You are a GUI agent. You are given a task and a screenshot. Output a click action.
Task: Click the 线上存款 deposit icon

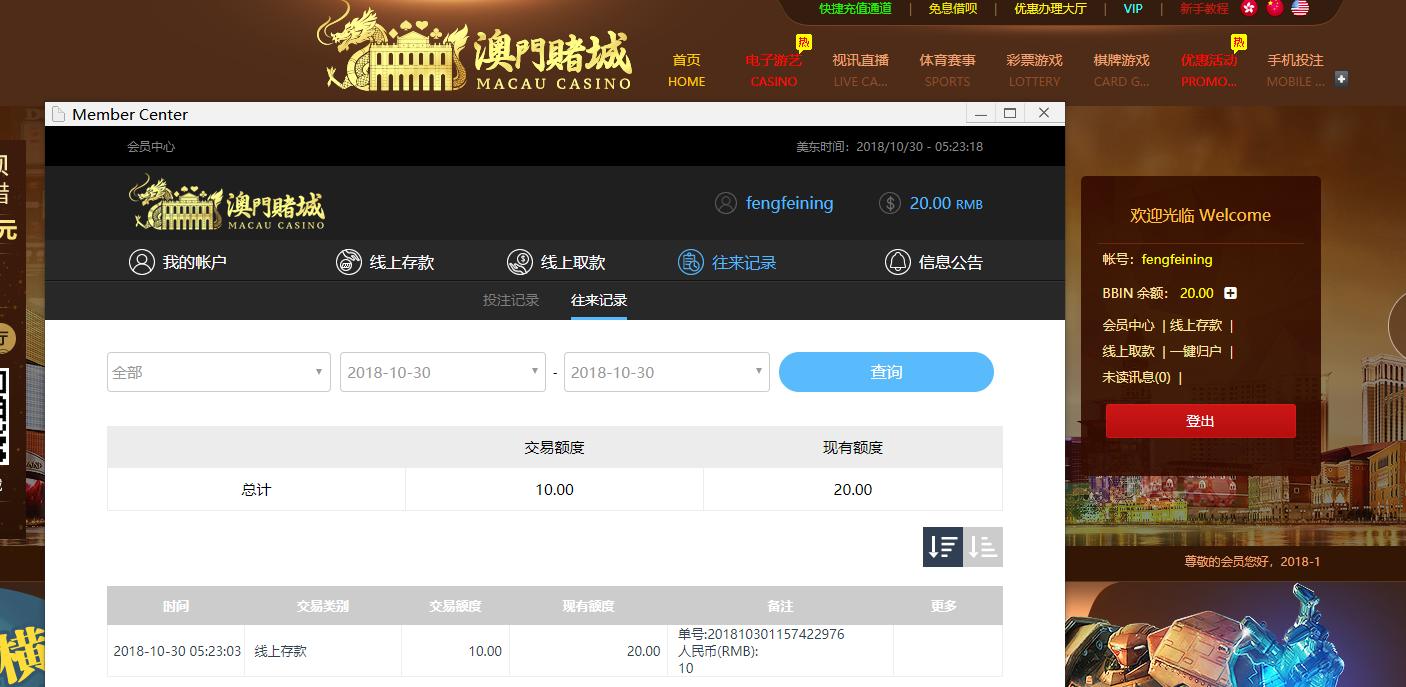click(348, 262)
